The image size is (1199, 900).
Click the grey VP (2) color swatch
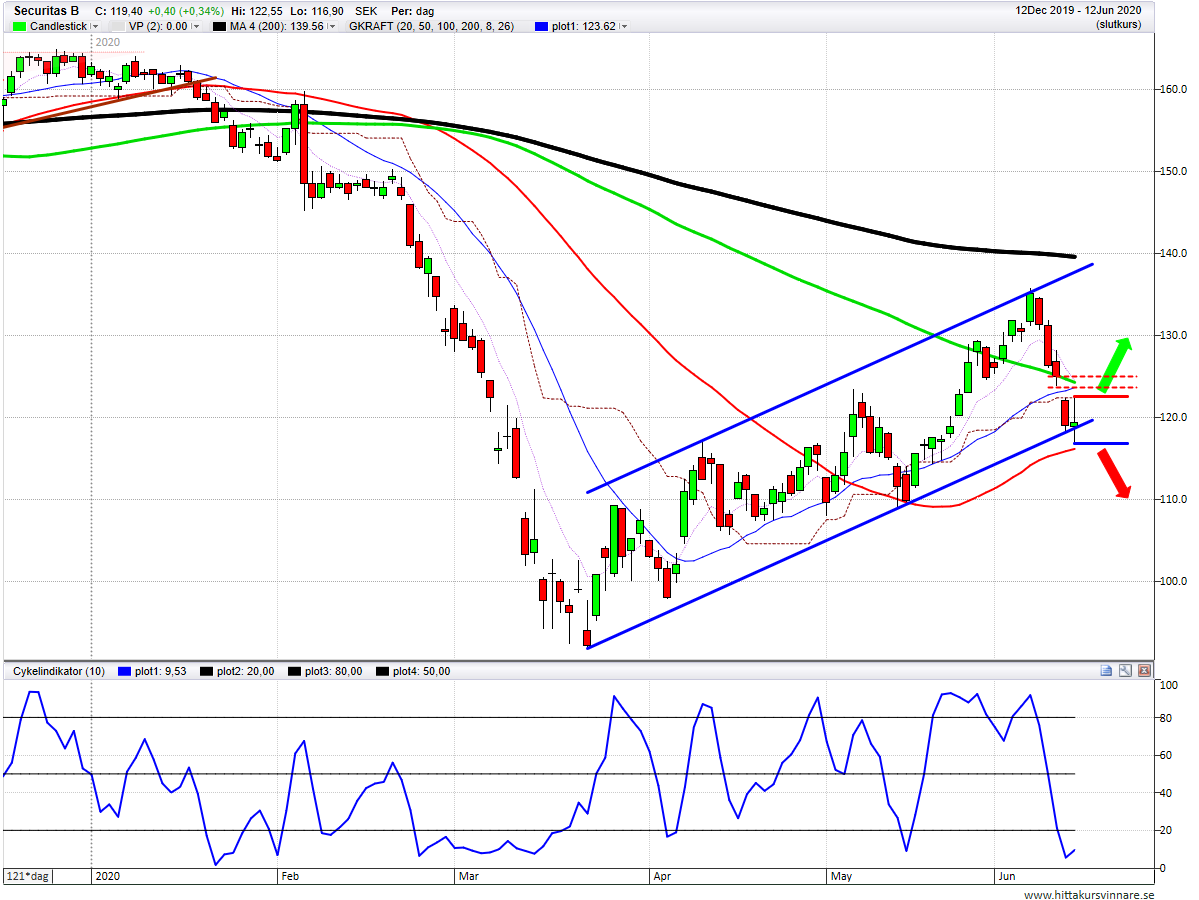click(x=117, y=26)
